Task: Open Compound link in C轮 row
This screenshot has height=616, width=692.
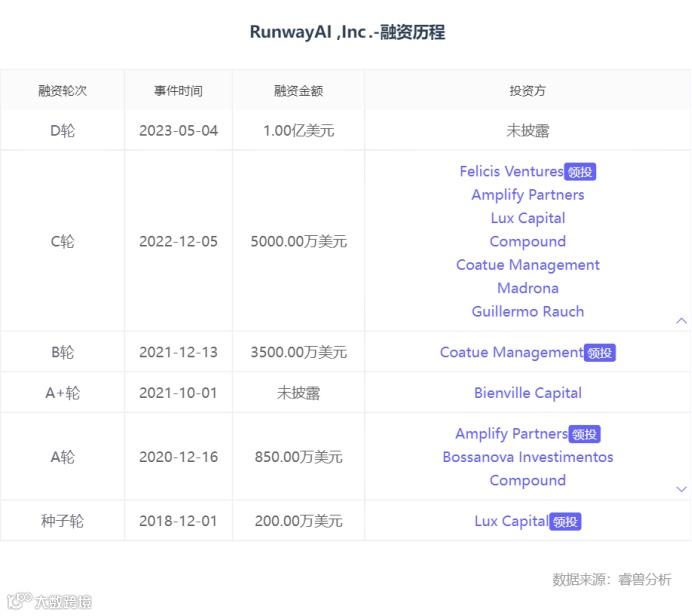Action: point(527,241)
